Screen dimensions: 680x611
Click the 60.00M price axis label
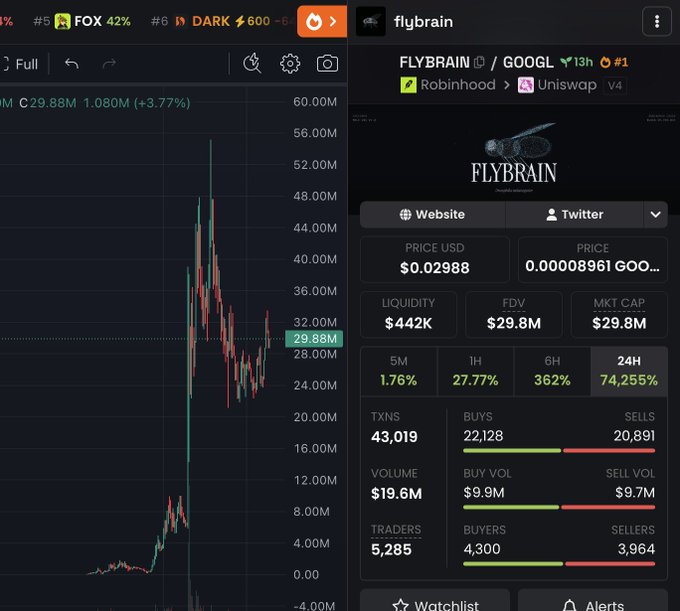(315, 102)
